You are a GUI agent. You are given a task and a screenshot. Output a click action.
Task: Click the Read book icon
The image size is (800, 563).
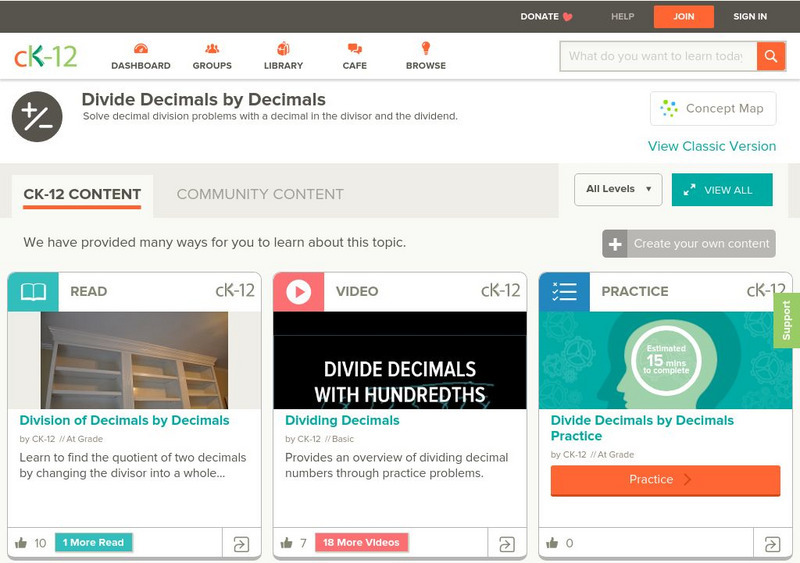tap(33, 292)
